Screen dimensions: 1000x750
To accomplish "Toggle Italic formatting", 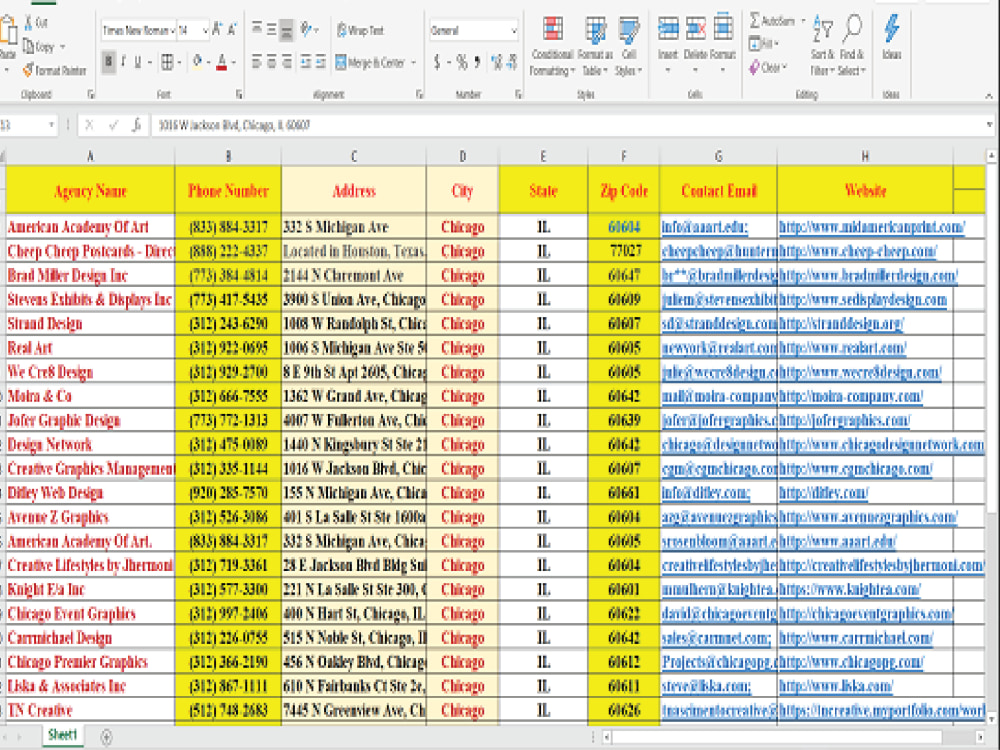I will tap(123, 62).
